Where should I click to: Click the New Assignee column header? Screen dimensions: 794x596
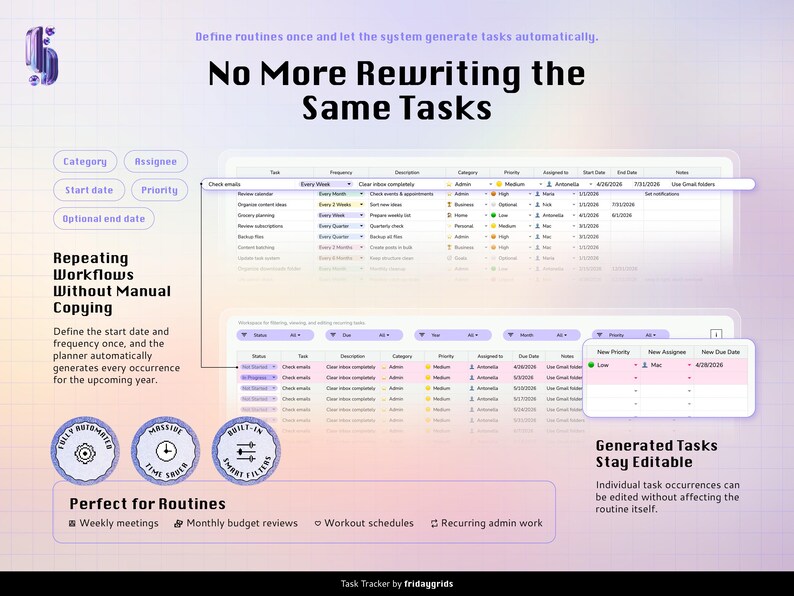click(x=667, y=351)
